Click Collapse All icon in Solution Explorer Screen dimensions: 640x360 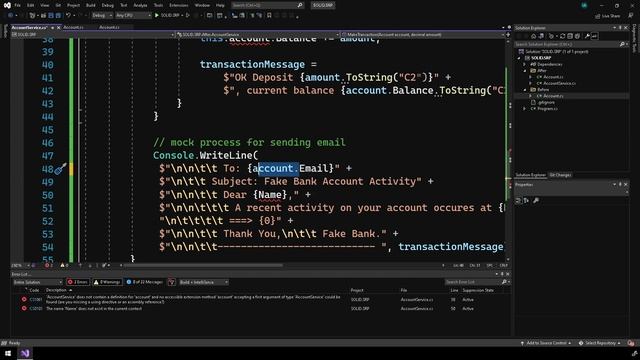coord(570,36)
